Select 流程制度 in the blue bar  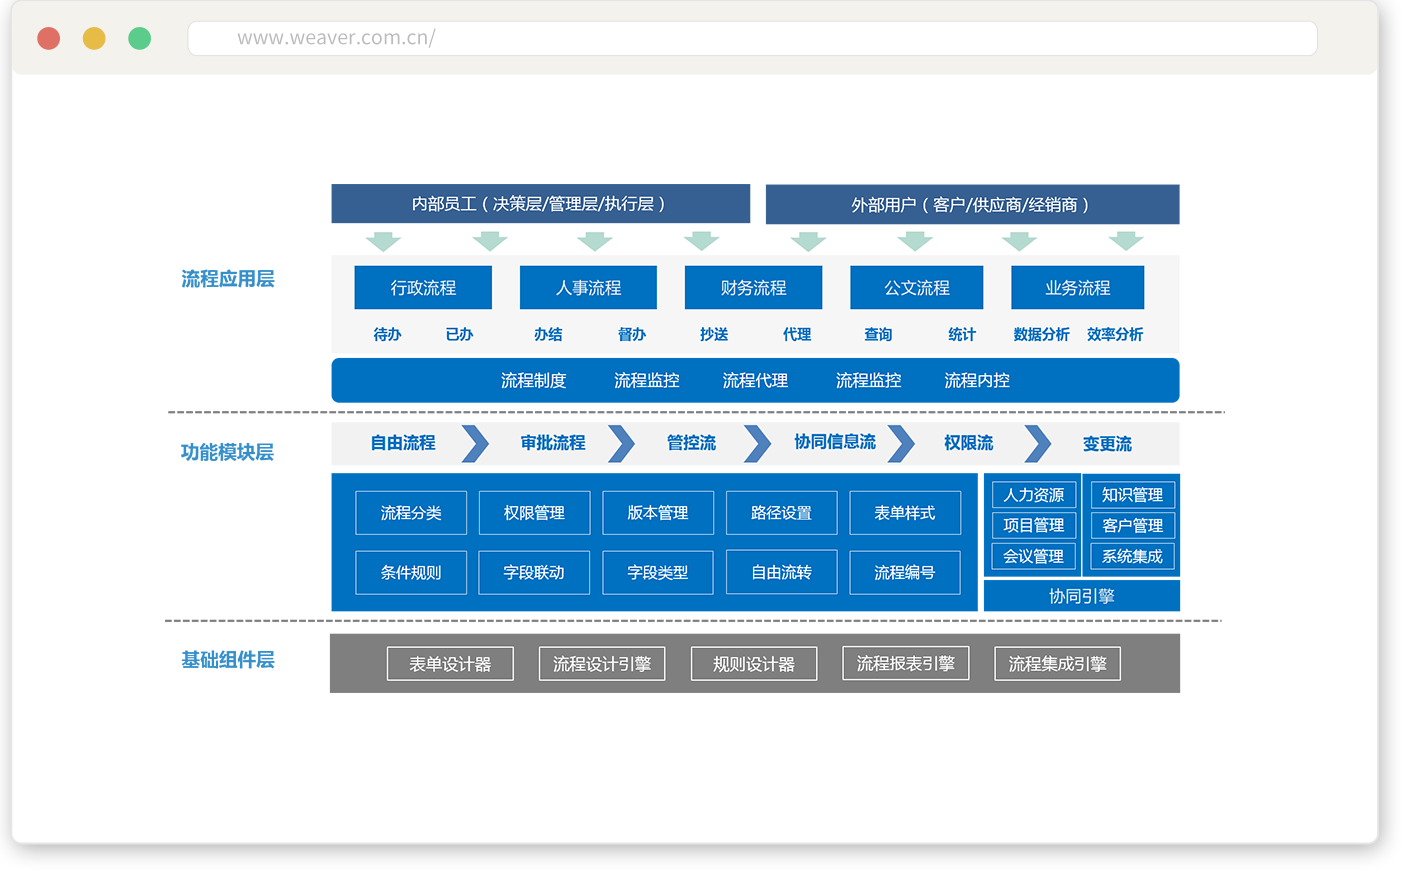coord(533,381)
